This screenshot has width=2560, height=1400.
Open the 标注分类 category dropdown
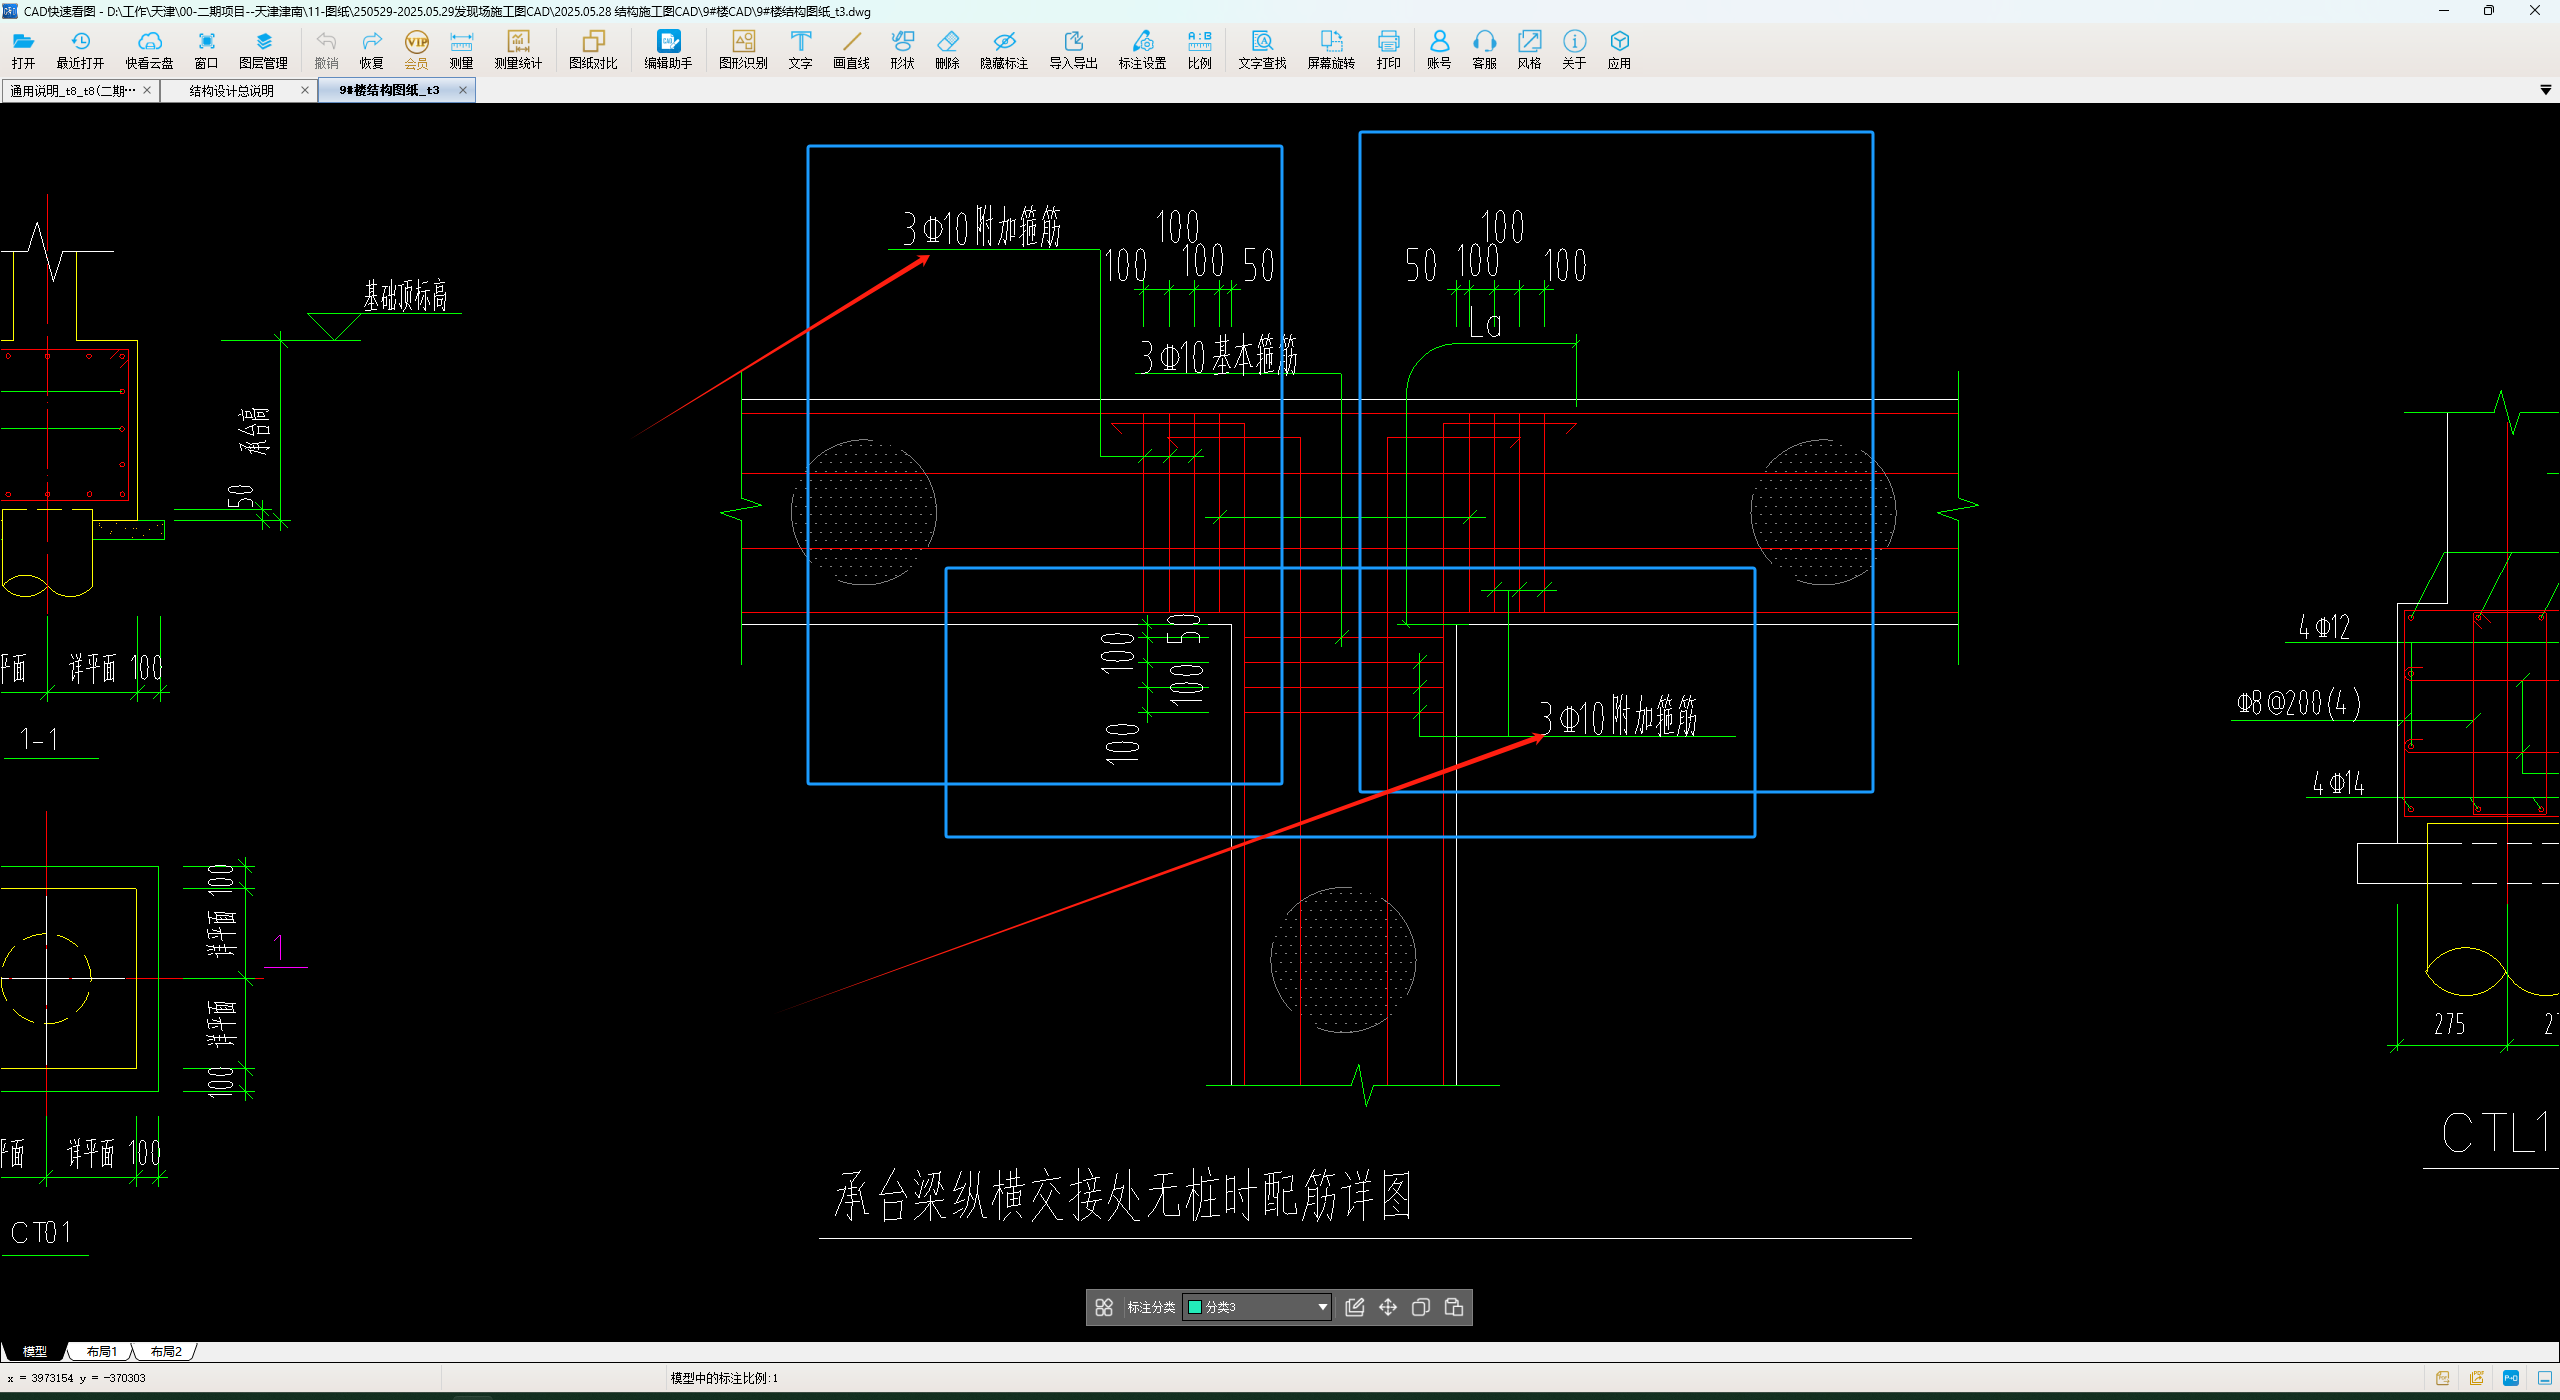pos(1257,1307)
